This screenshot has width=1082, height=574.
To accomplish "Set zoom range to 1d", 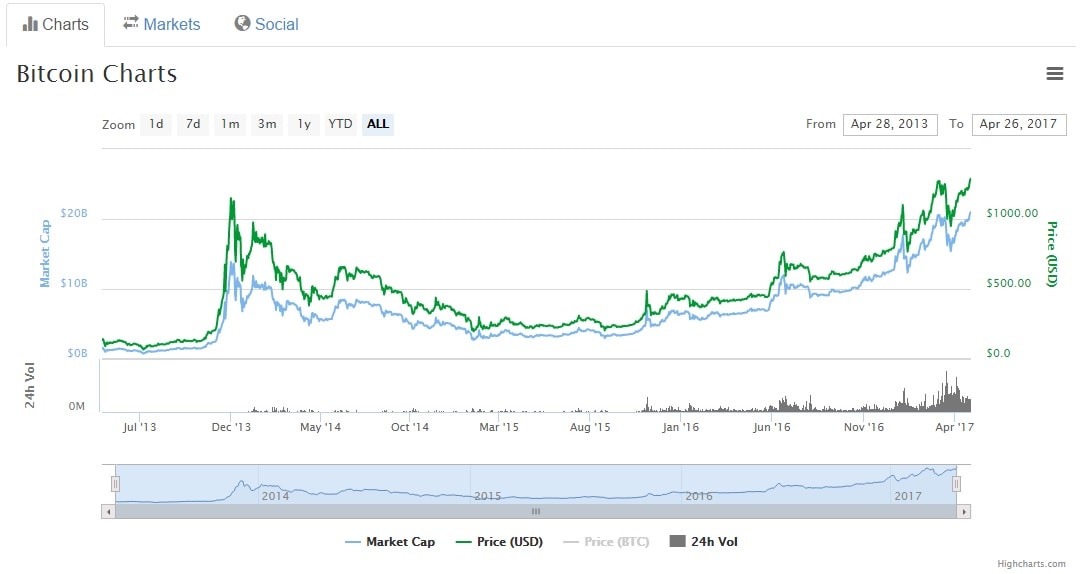I will (x=156, y=124).
